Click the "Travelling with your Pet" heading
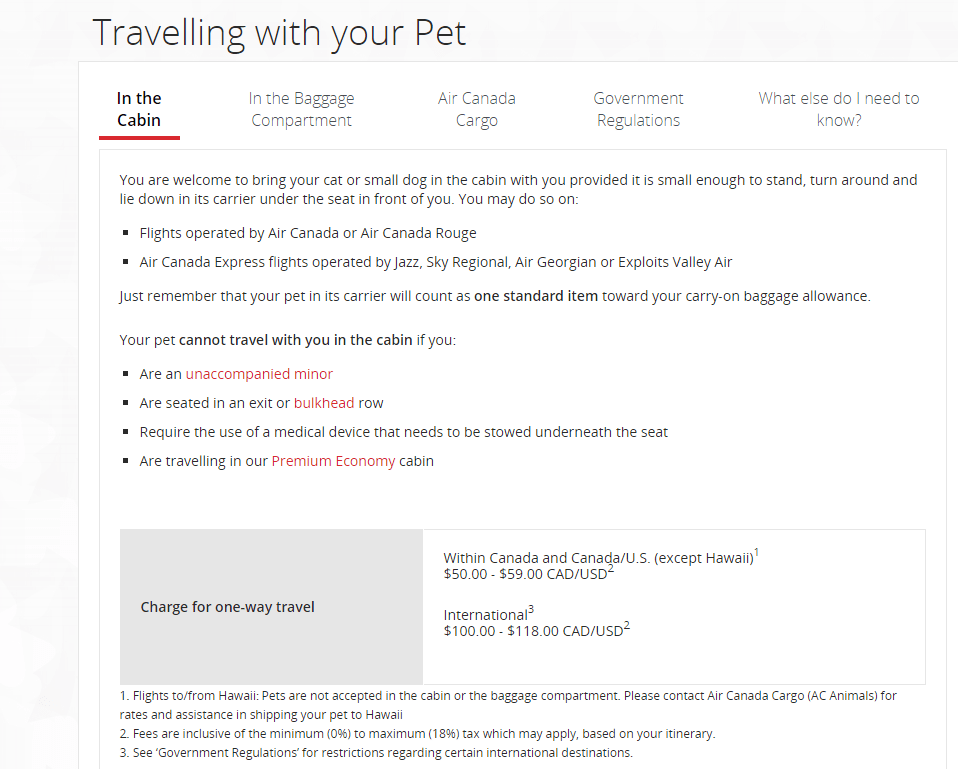 [x=280, y=32]
